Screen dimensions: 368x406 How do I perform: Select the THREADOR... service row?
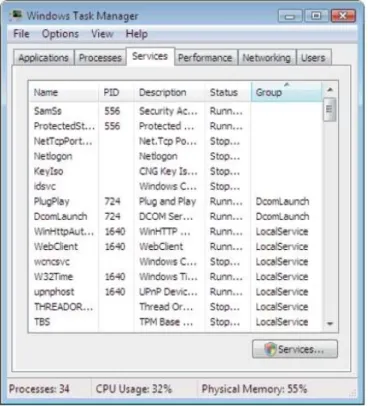176,307
